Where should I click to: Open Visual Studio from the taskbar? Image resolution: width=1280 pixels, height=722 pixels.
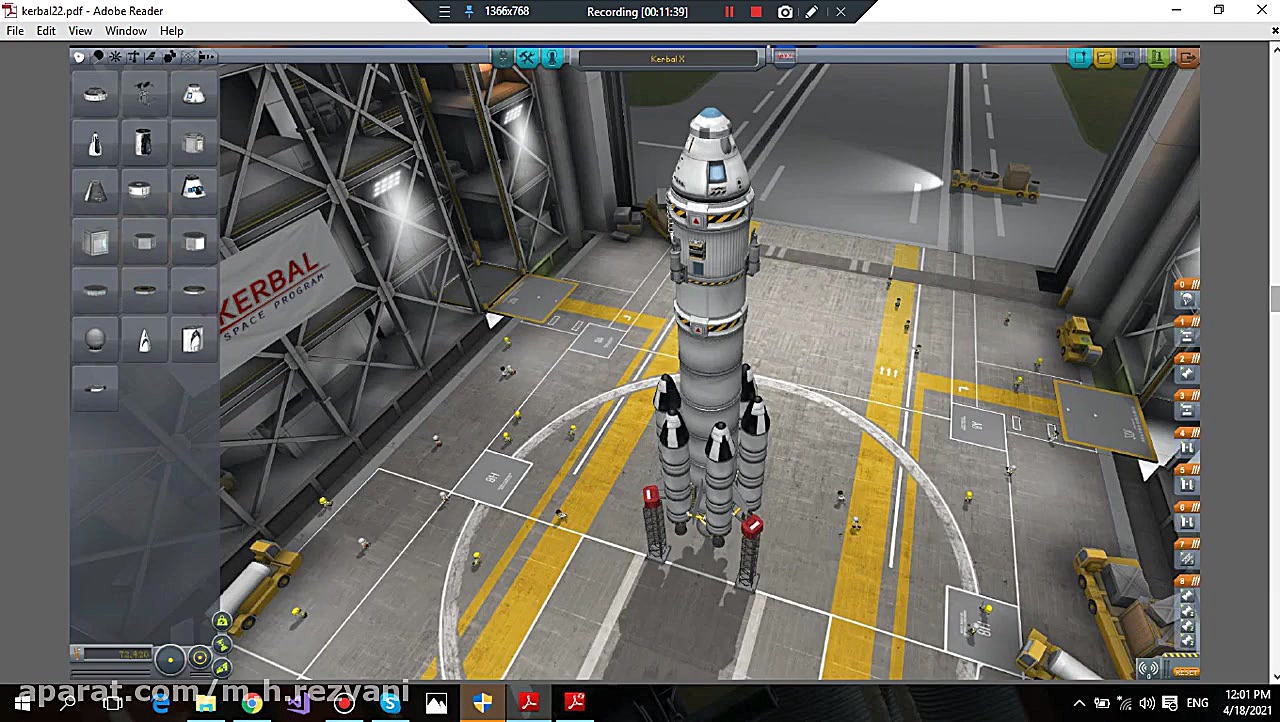[x=297, y=703]
